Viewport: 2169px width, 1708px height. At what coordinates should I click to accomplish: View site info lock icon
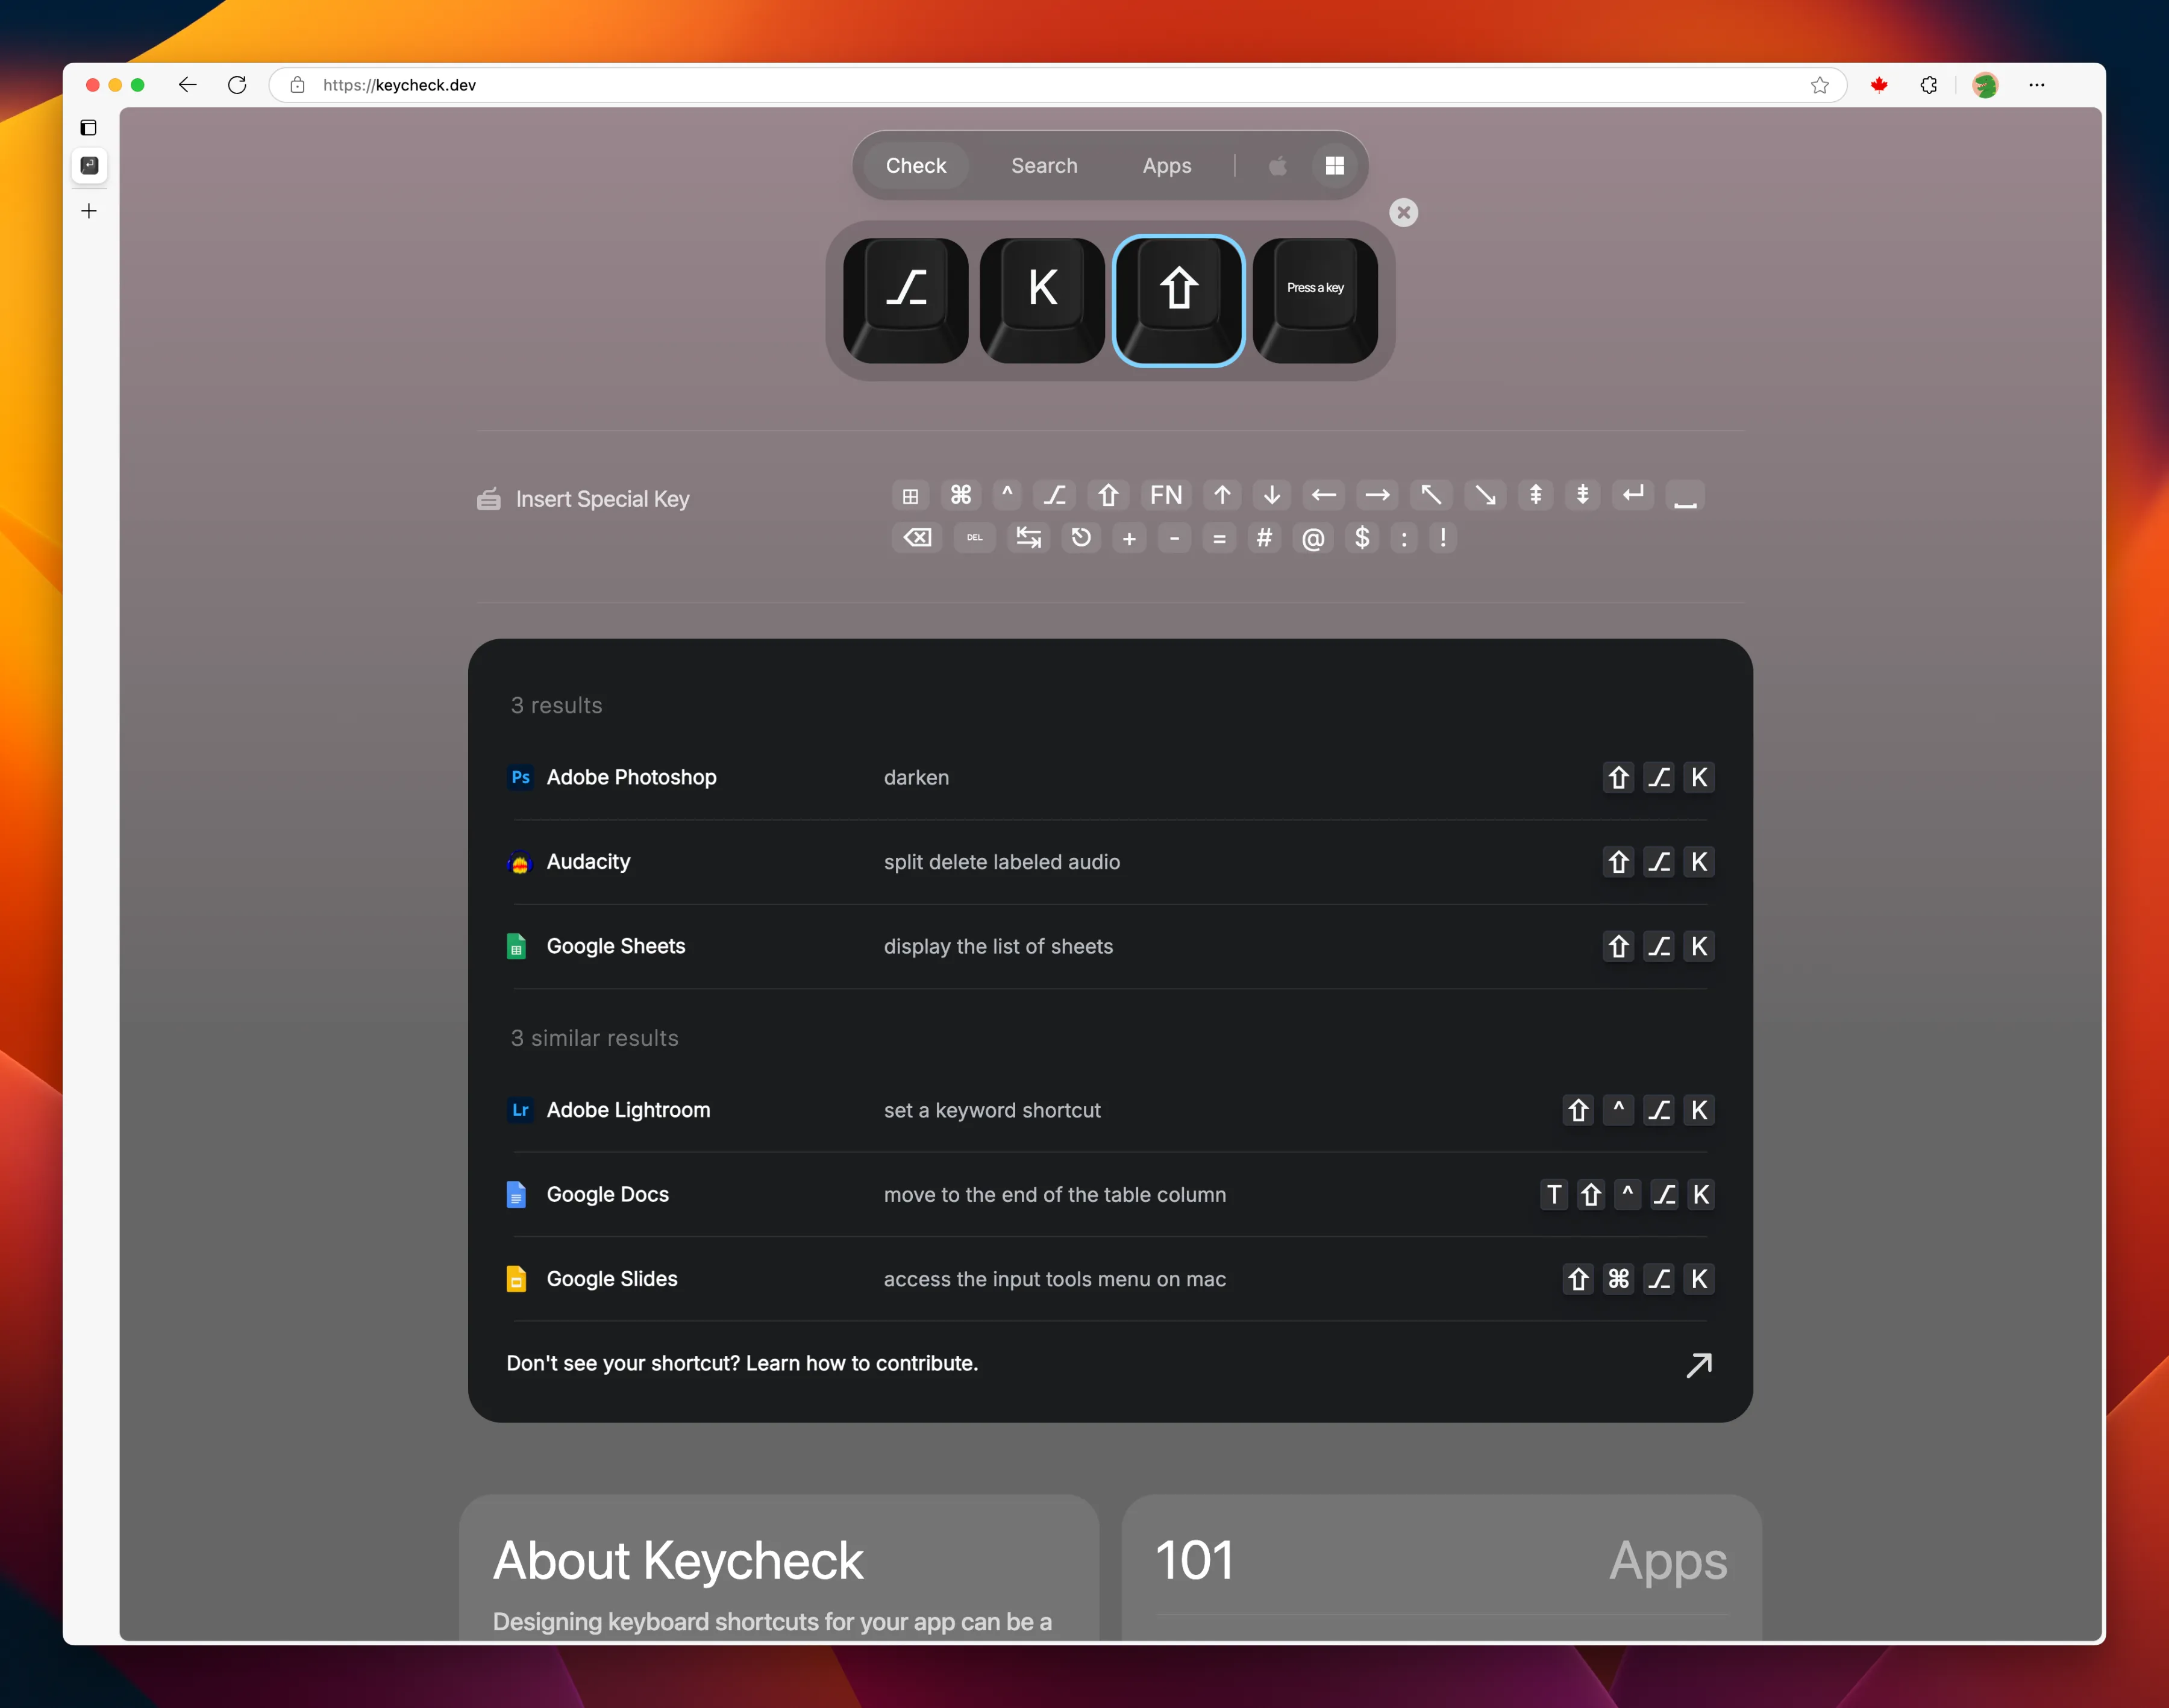click(x=297, y=85)
